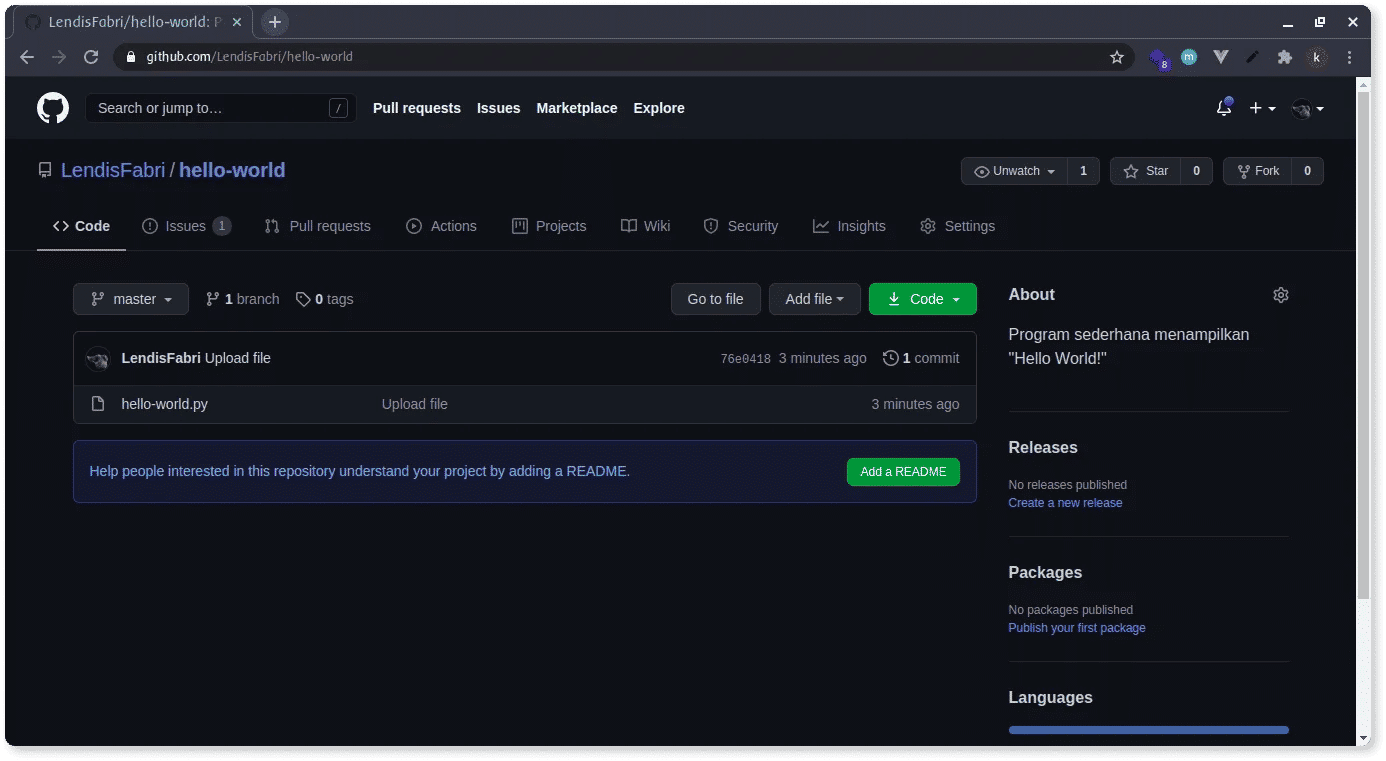The width and height of the screenshot is (1386, 761).
Task: Click the pen extension icon
Action: pos(1252,57)
